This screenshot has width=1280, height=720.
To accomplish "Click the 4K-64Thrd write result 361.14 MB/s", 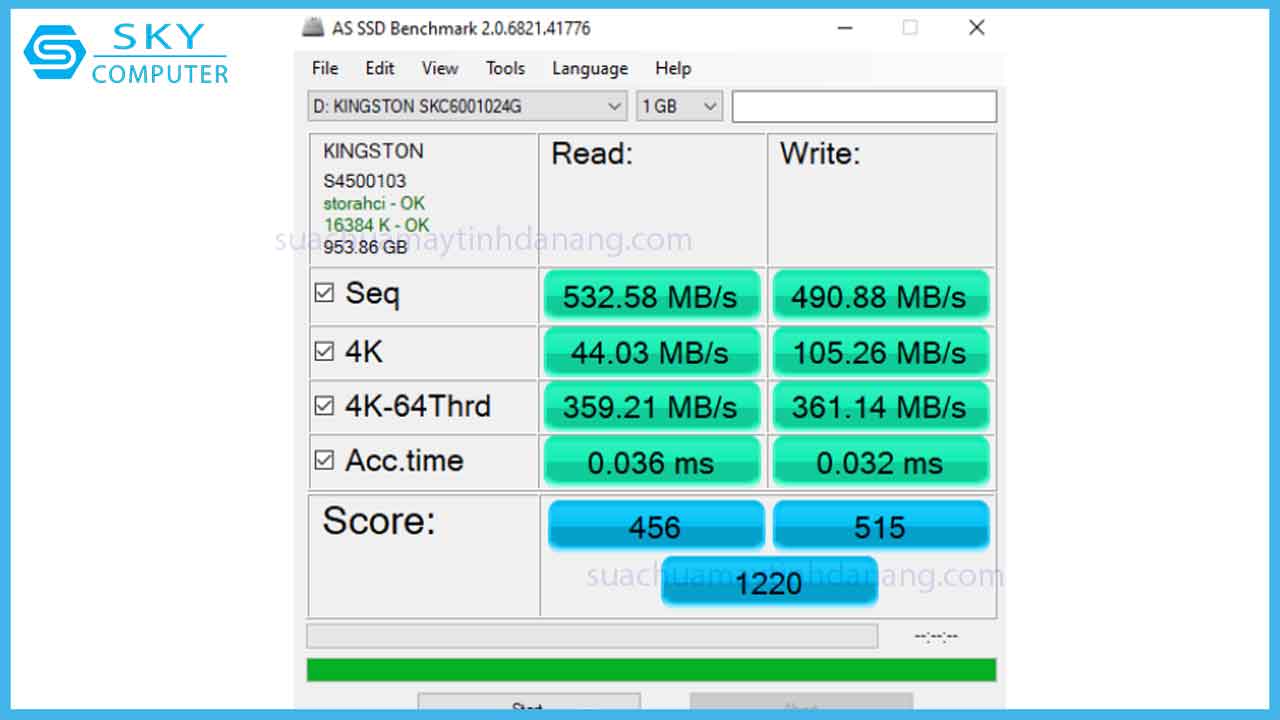I will [x=879, y=407].
